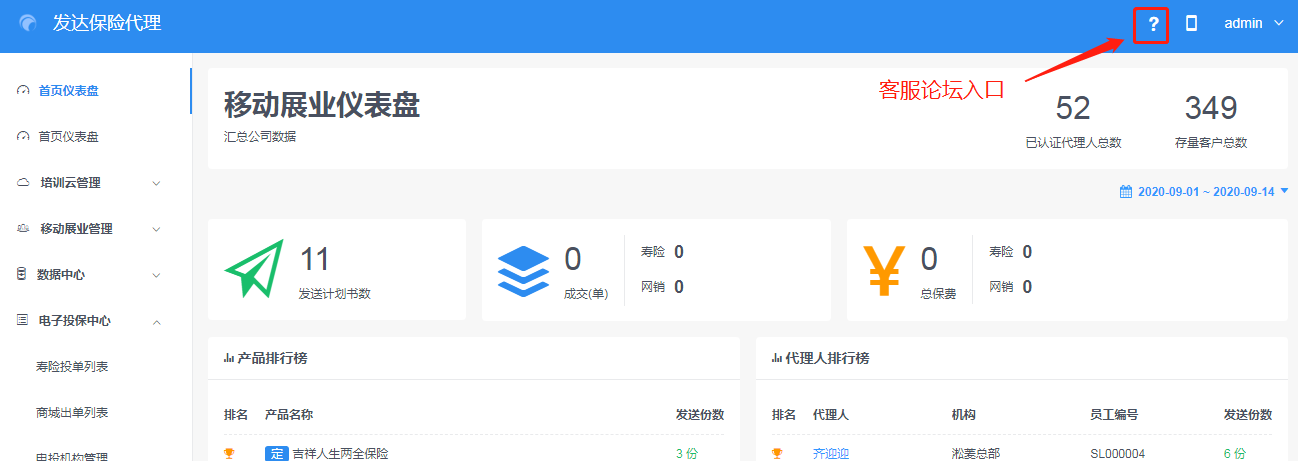This screenshot has width=1298, height=461.
Task: Expand the 数据中心 menu
Action: [x=90, y=275]
